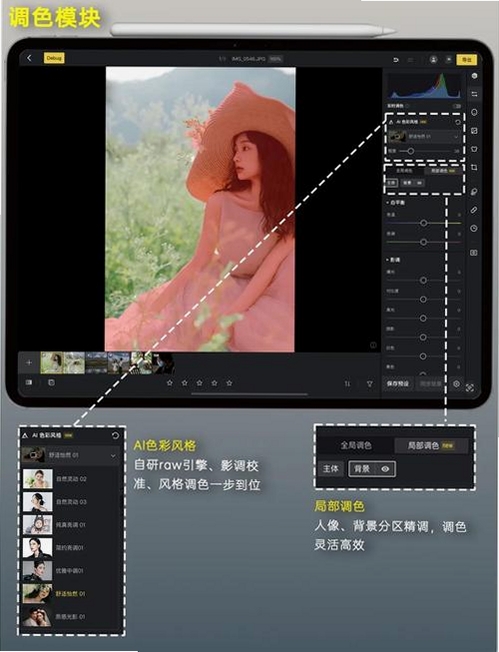Select the first thumbnail in the filmstrip
Image resolution: width=499 pixels, height=652 pixels.
52,363
